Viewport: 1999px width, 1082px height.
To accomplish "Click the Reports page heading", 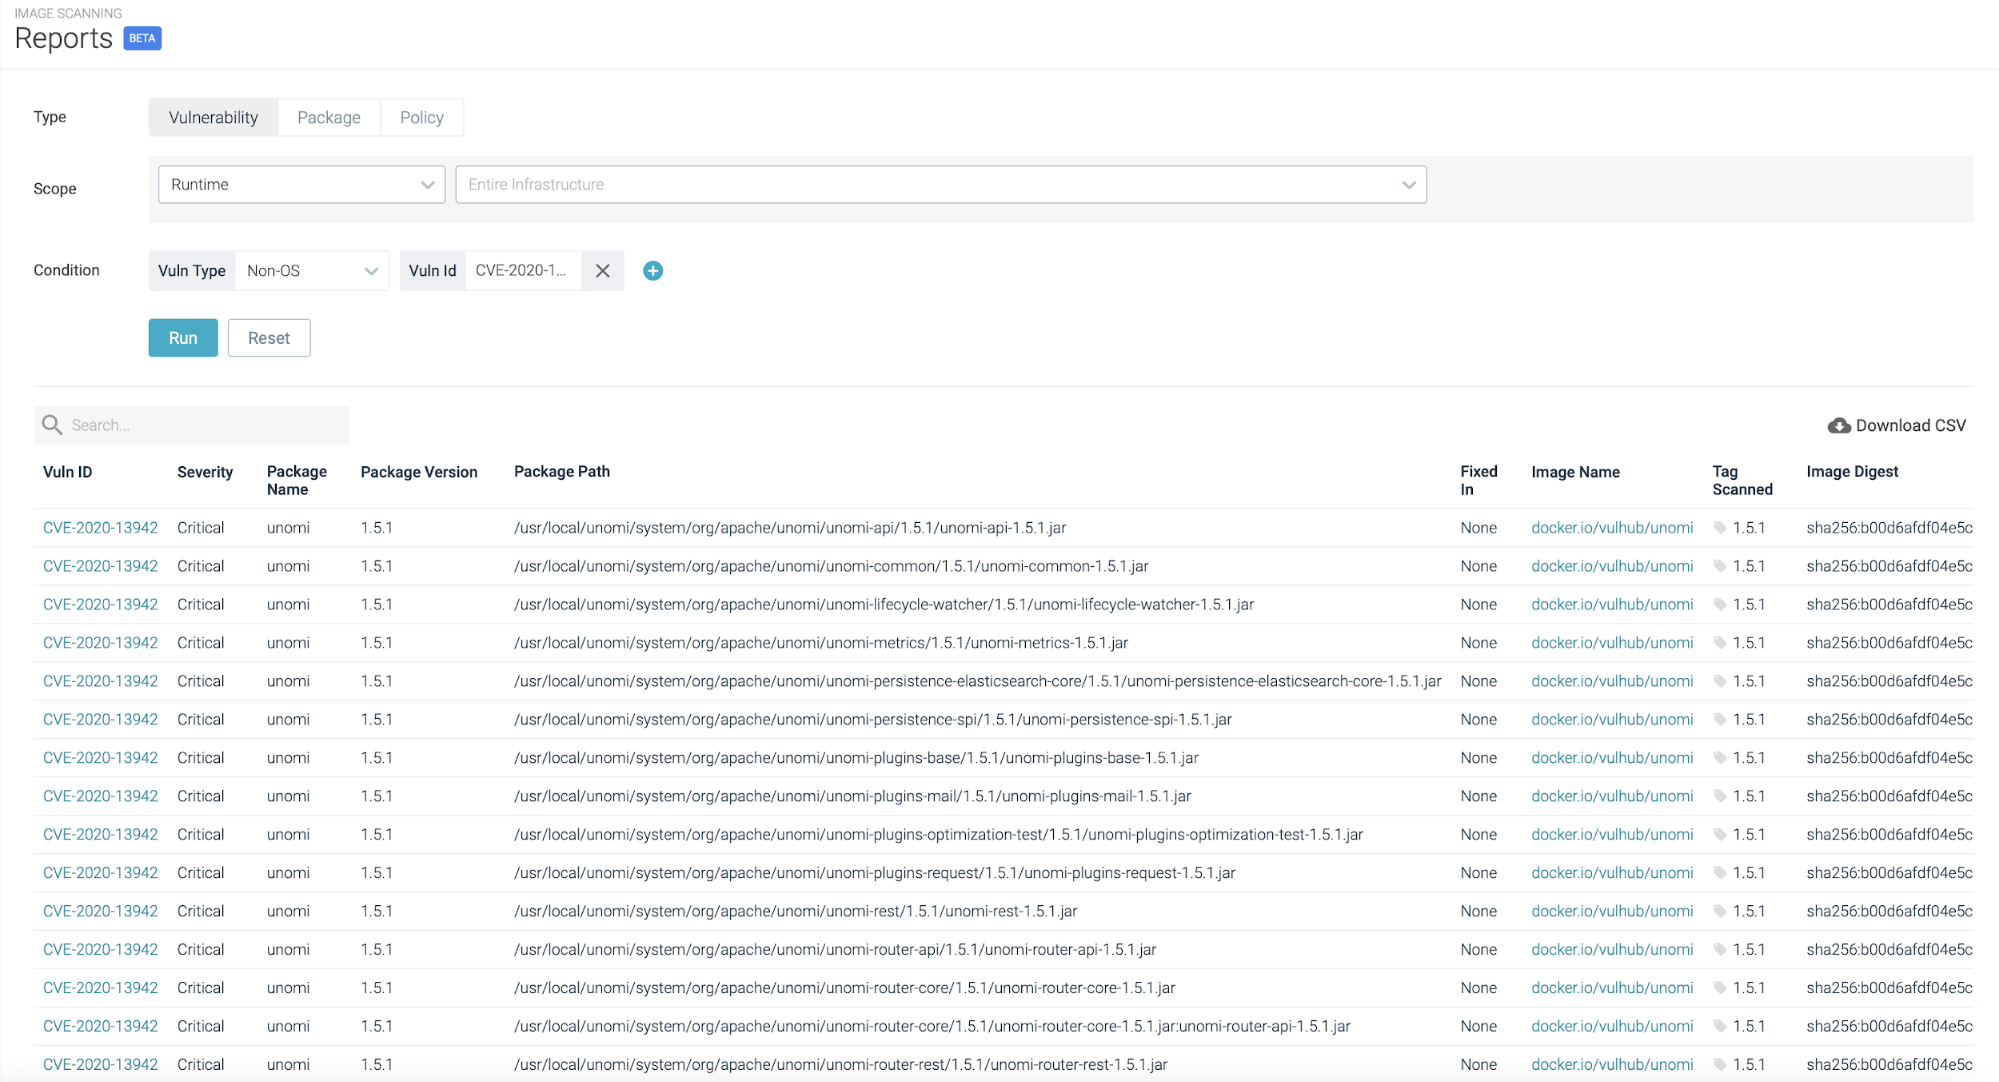I will click(x=64, y=38).
